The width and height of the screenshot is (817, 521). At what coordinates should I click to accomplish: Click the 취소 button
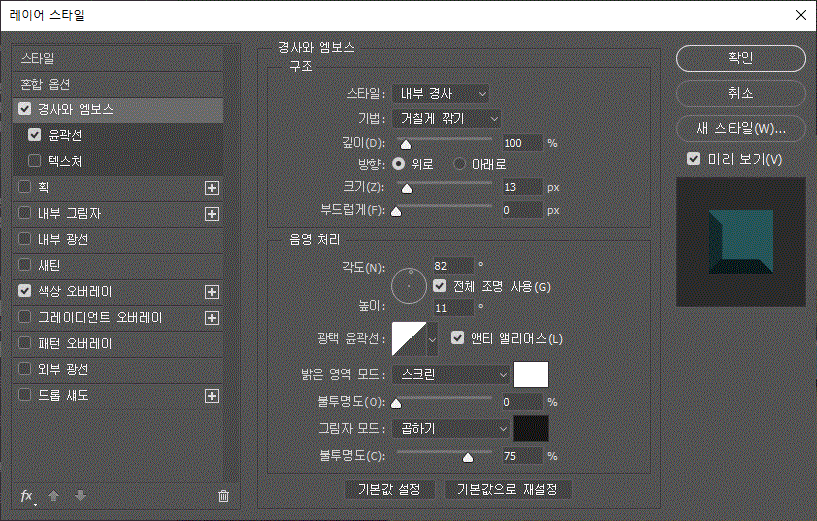[740, 93]
